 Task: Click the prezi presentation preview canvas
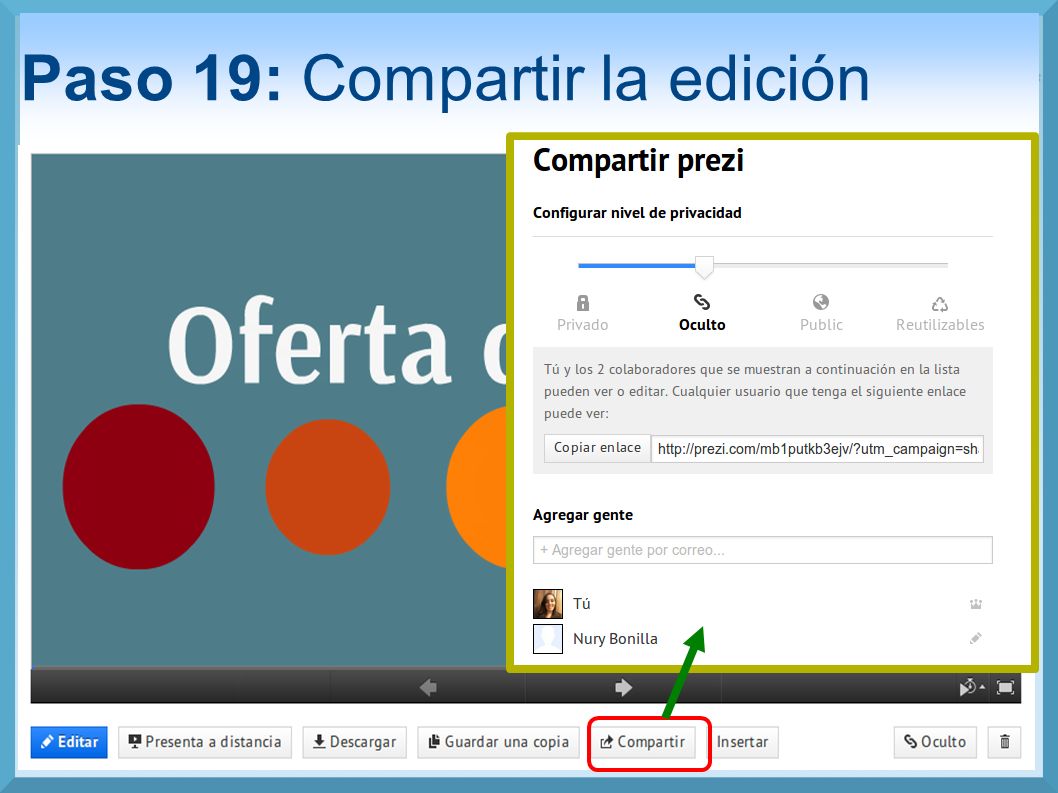click(x=269, y=410)
